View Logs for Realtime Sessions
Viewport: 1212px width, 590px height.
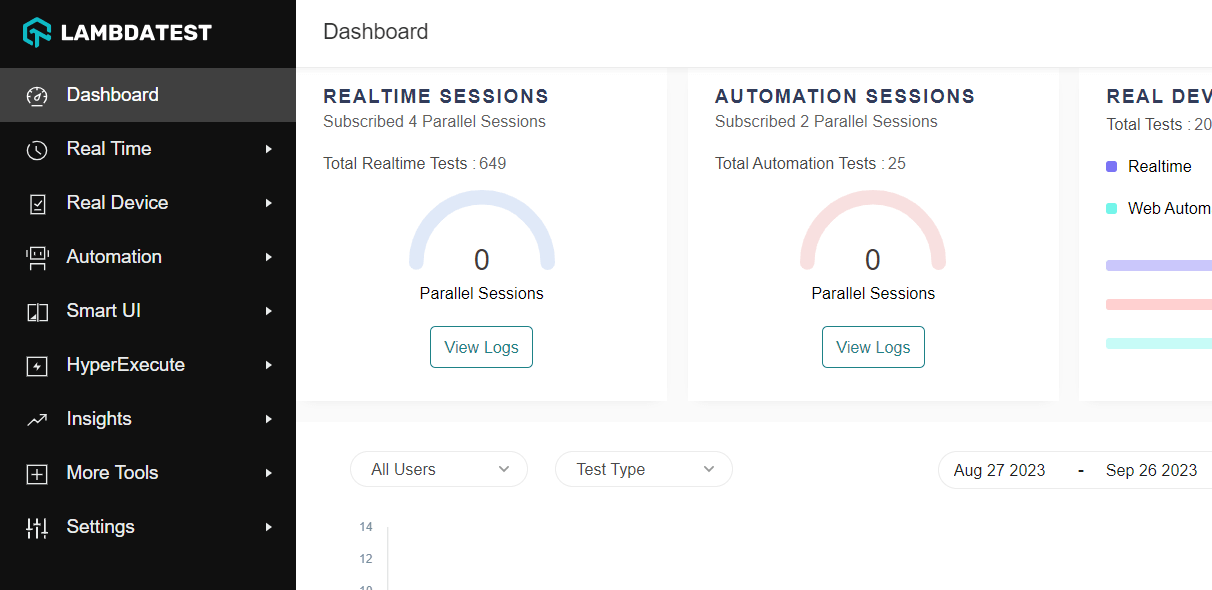click(x=481, y=347)
